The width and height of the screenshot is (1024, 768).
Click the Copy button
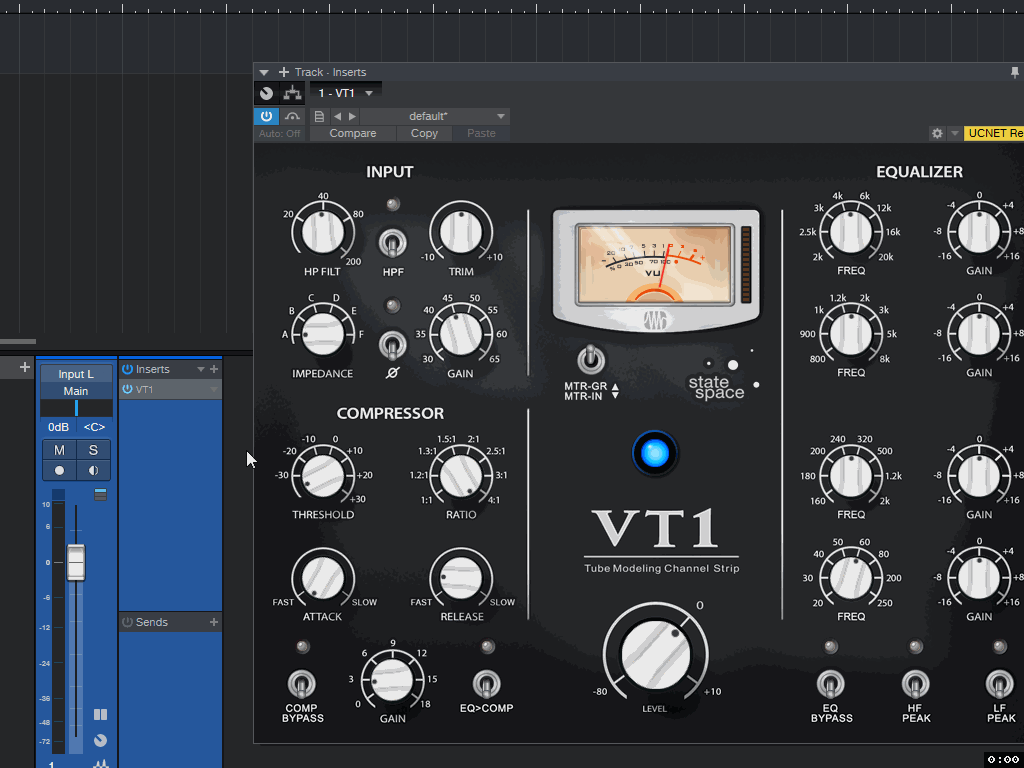coord(424,133)
